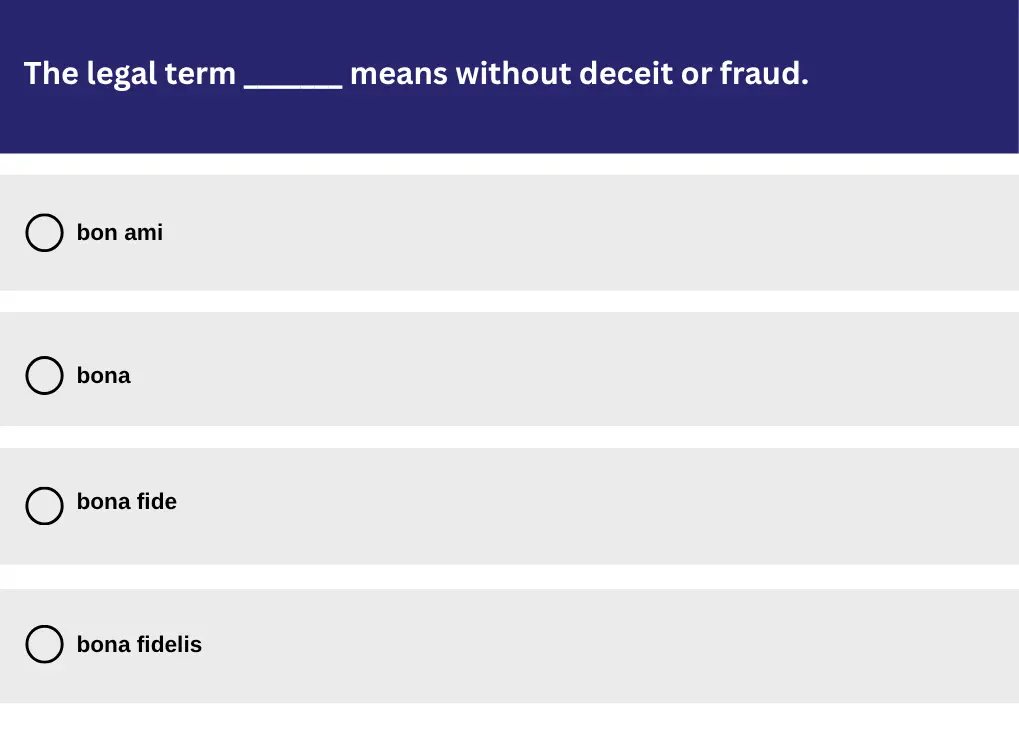This screenshot has width=1019, height=736.
Task: Click the word "deceit" in the heading
Action: tap(626, 74)
